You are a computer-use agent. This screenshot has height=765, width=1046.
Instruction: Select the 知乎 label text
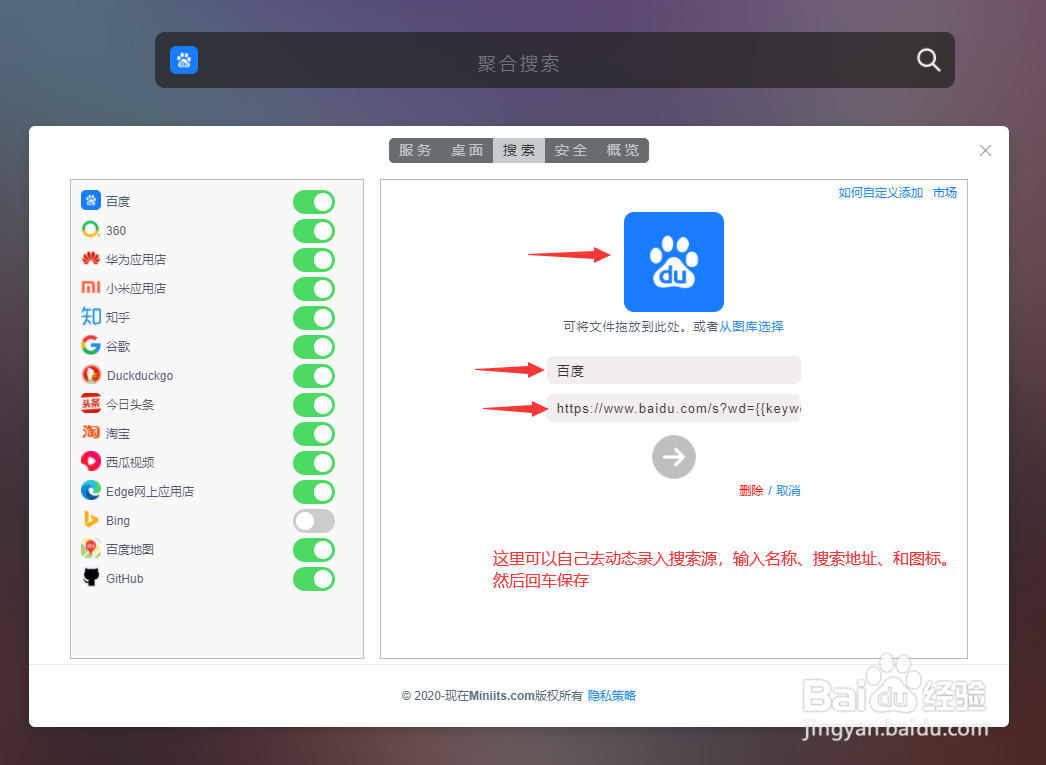pyautogui.click(x=118, y=317)
